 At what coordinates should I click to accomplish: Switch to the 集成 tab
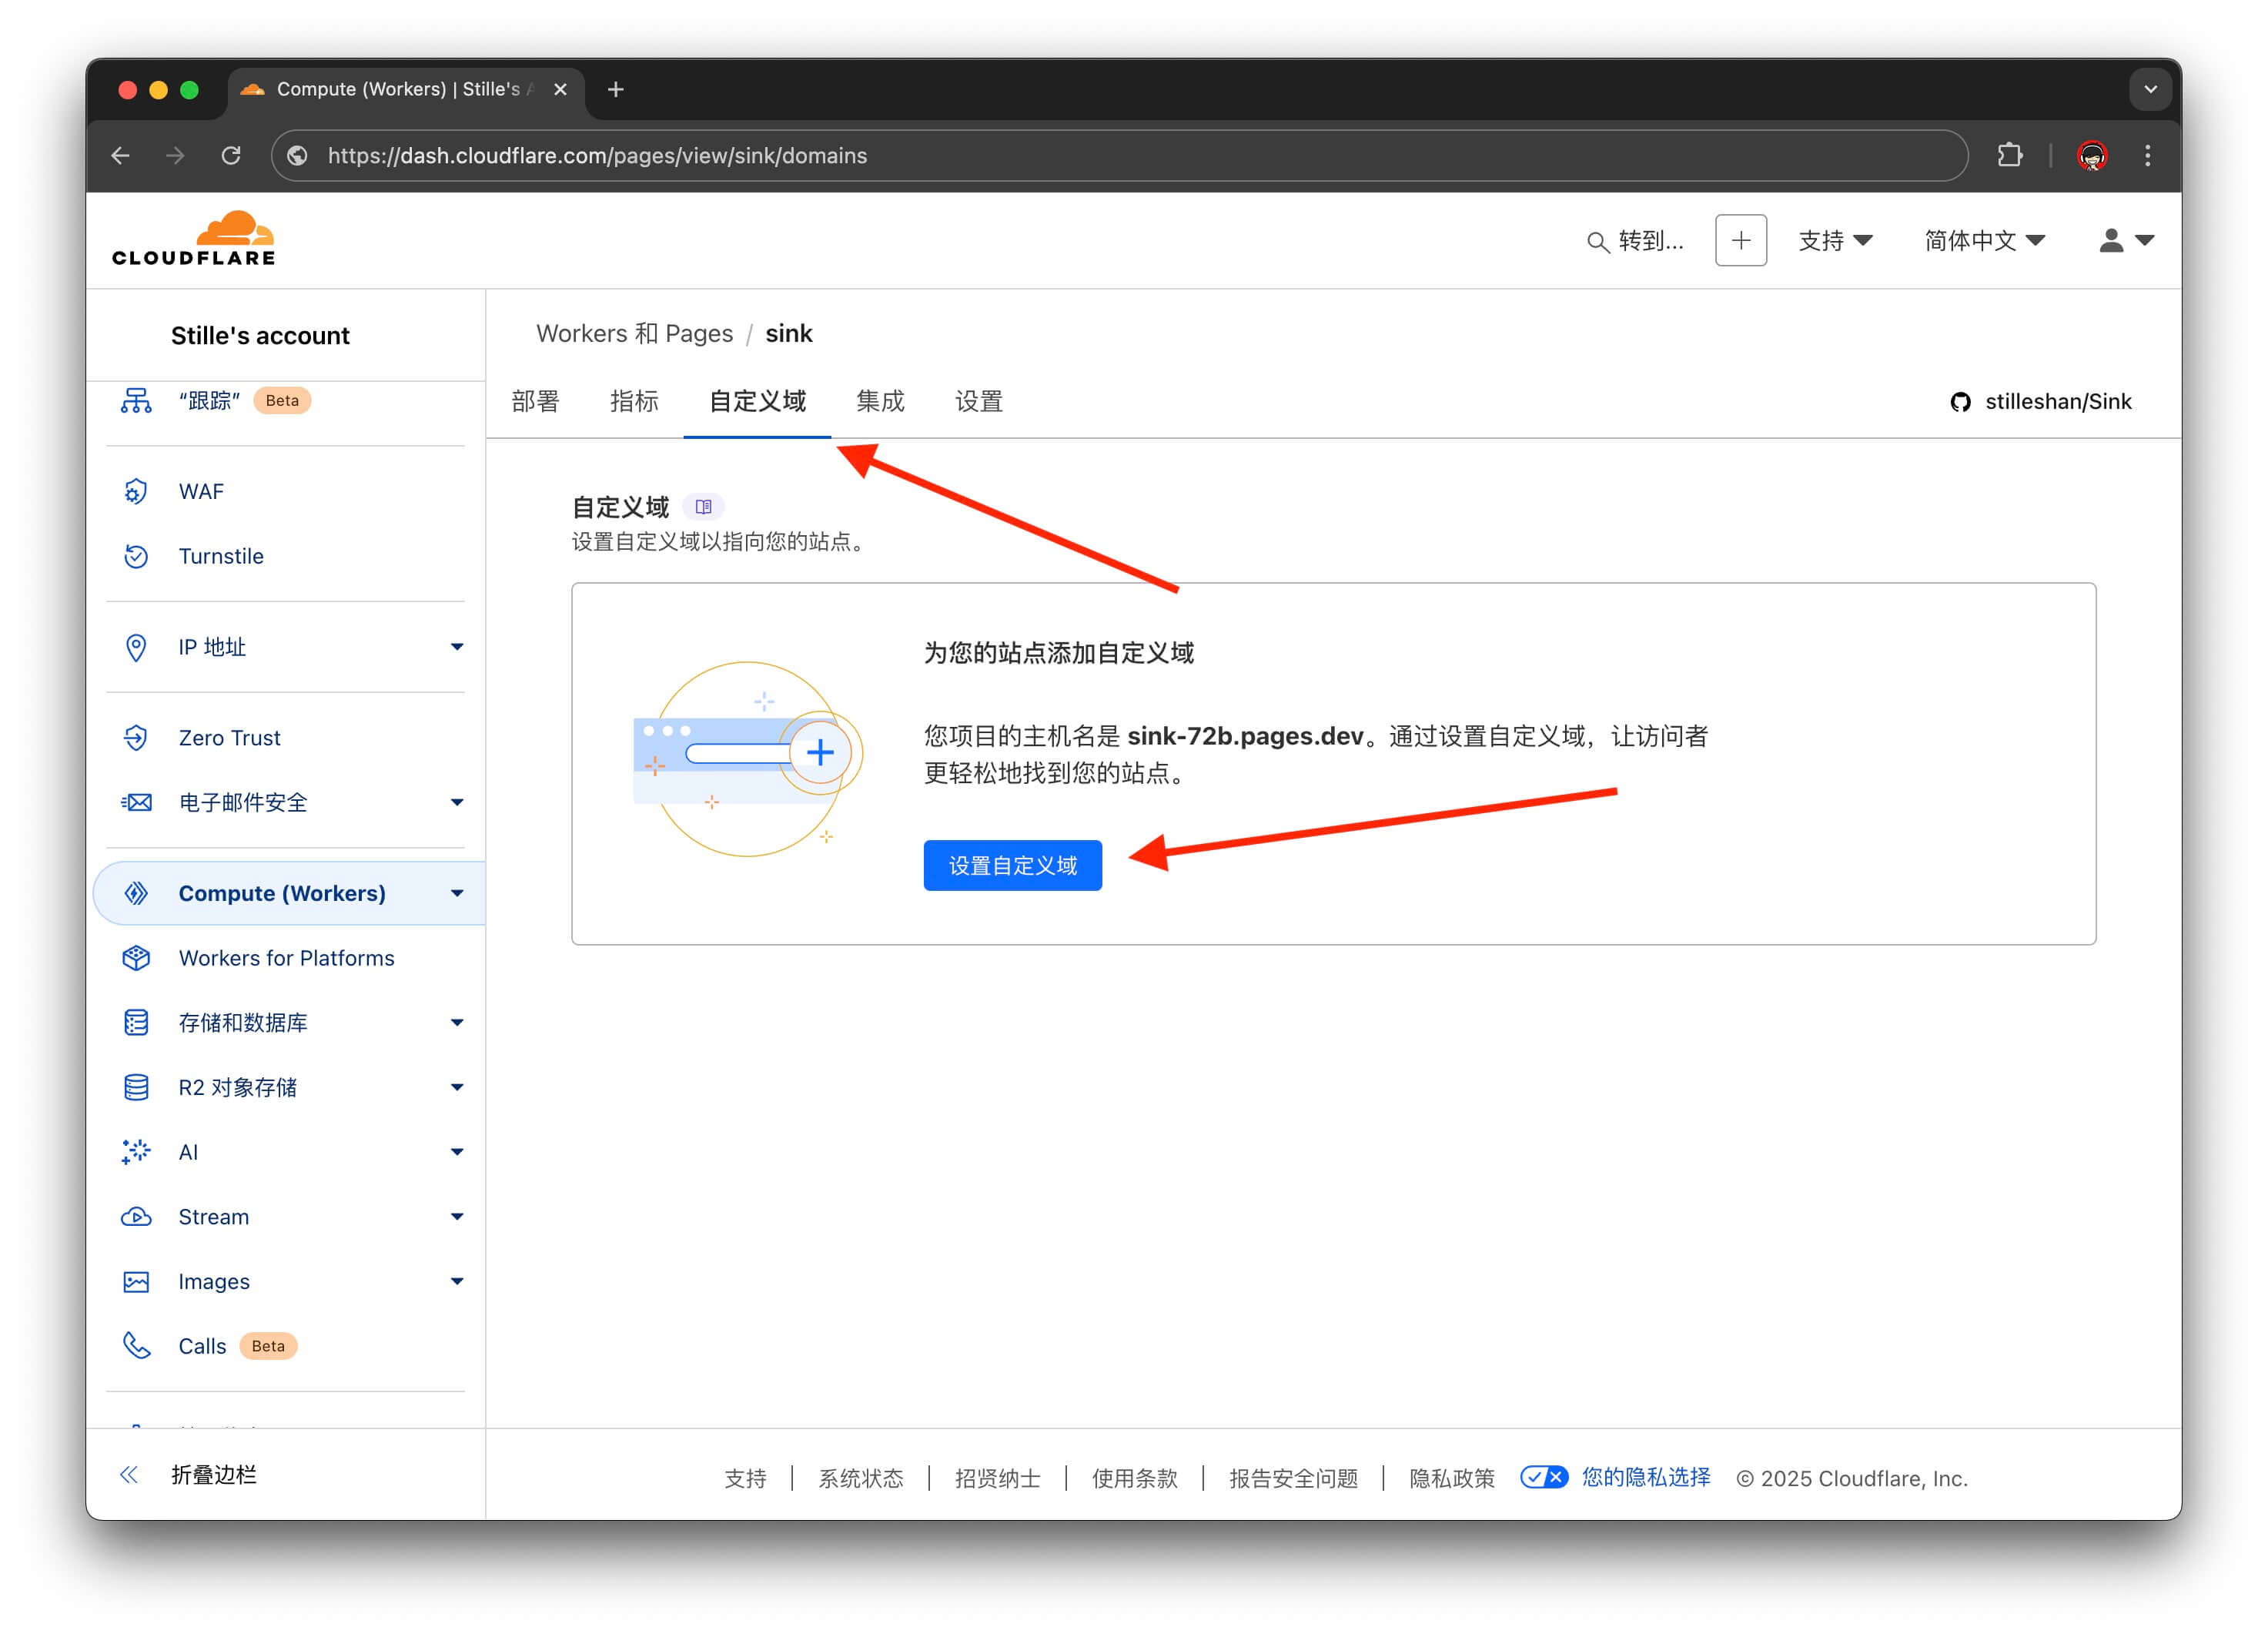(880, 401)
